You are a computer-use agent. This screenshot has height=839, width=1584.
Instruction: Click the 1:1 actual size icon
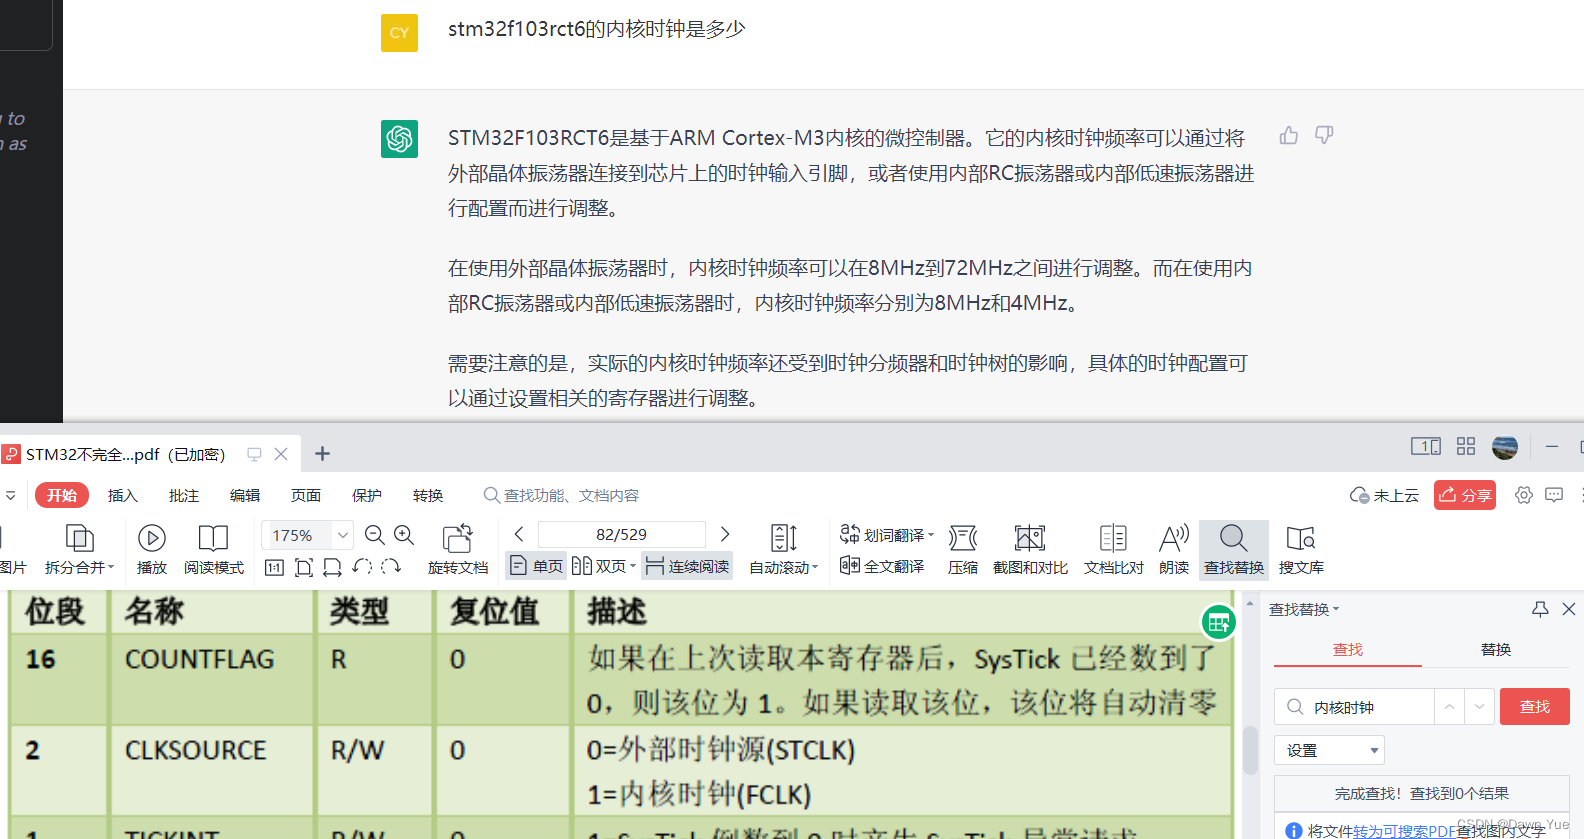pos(275,567)
